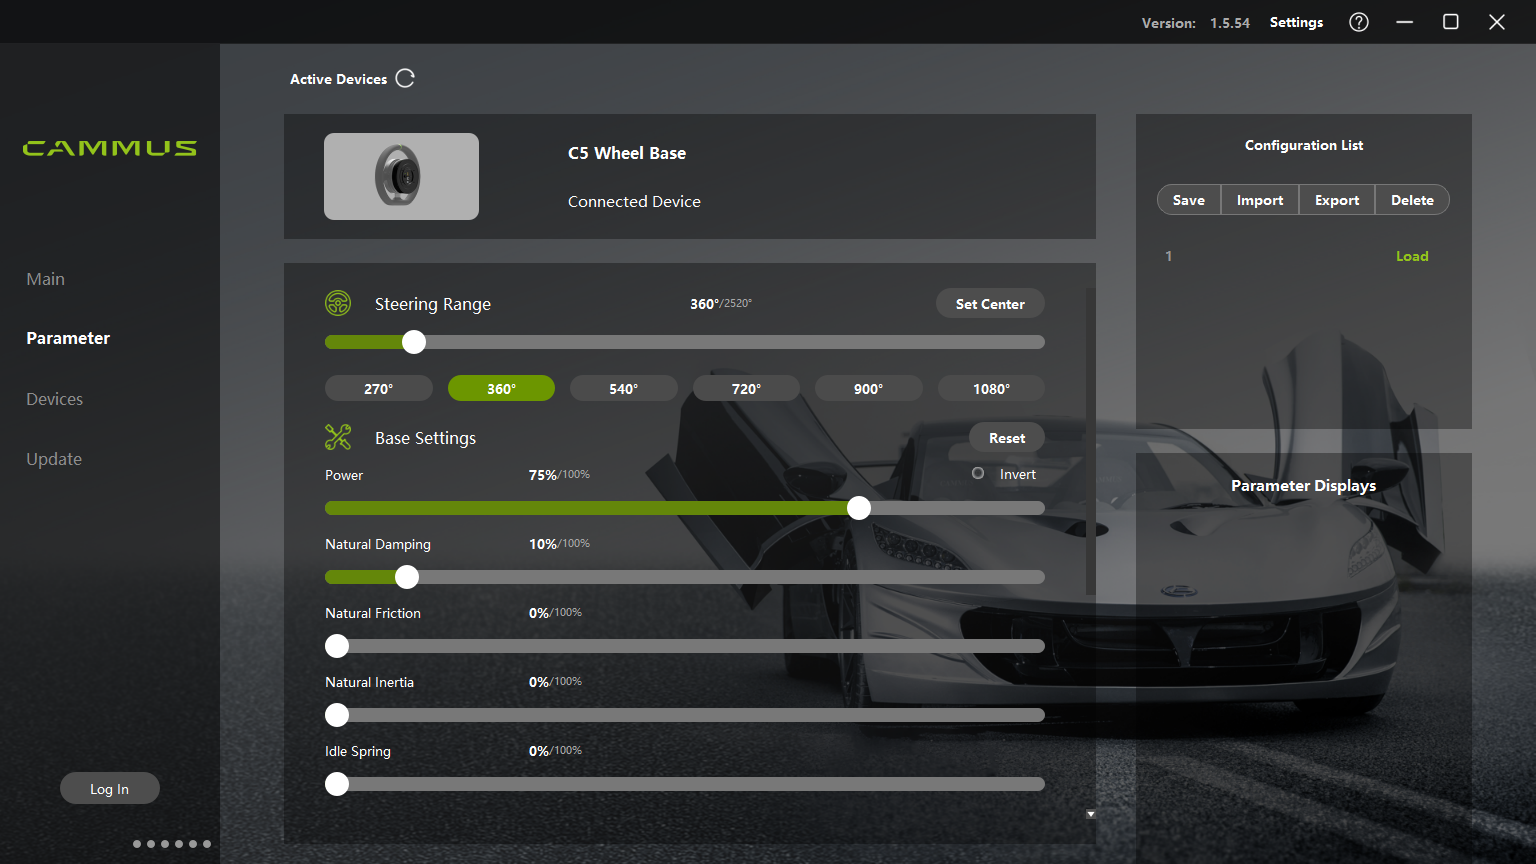
Task: Reset the Base Settings
Action: click(x=1007, y=438)
